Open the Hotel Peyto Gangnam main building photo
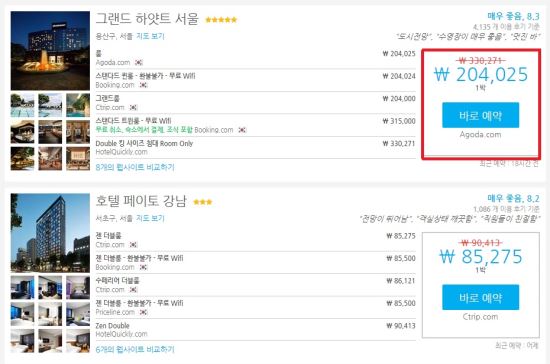This screenshot has height=364, width=550. [50, 233]
